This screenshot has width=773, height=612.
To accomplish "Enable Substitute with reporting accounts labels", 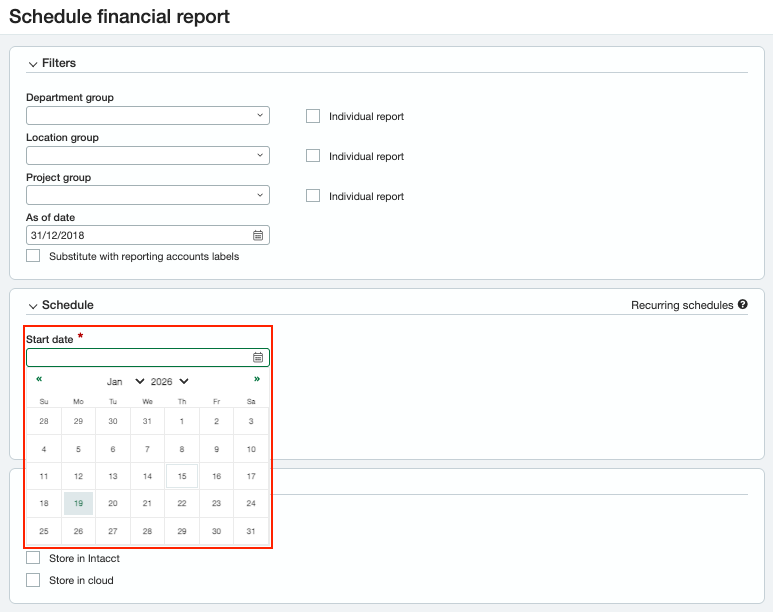I will pyautogui.click(x=33, y=256).
